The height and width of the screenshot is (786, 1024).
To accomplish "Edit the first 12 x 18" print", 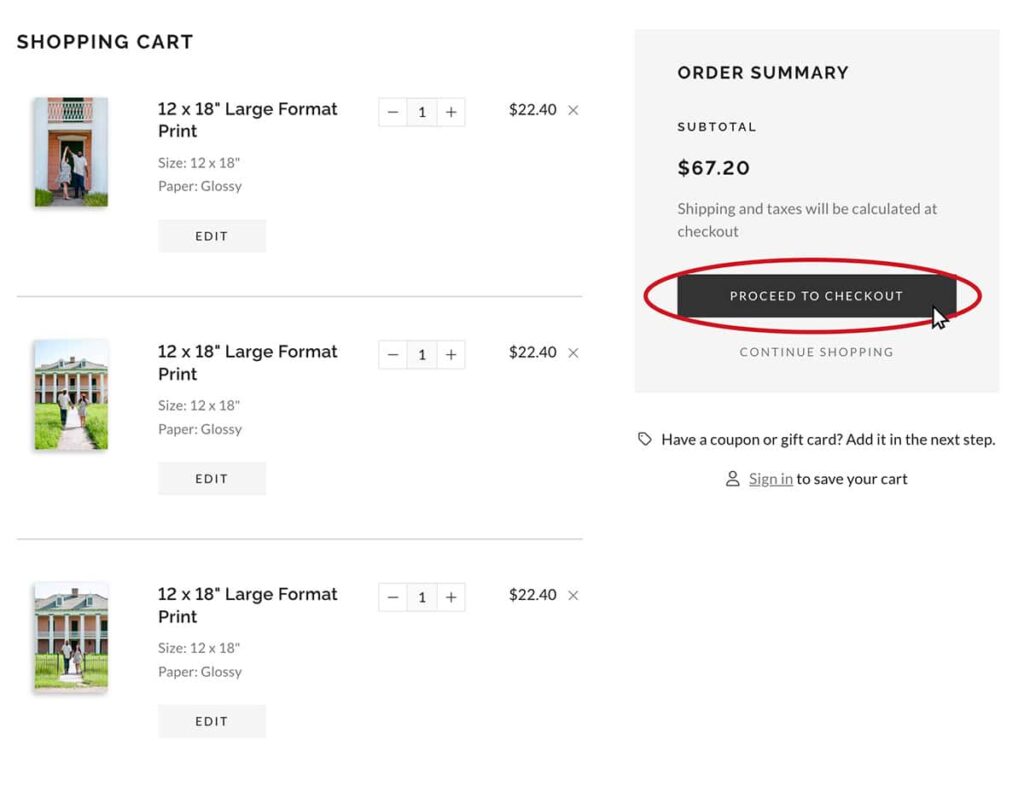I will point(211,236).
